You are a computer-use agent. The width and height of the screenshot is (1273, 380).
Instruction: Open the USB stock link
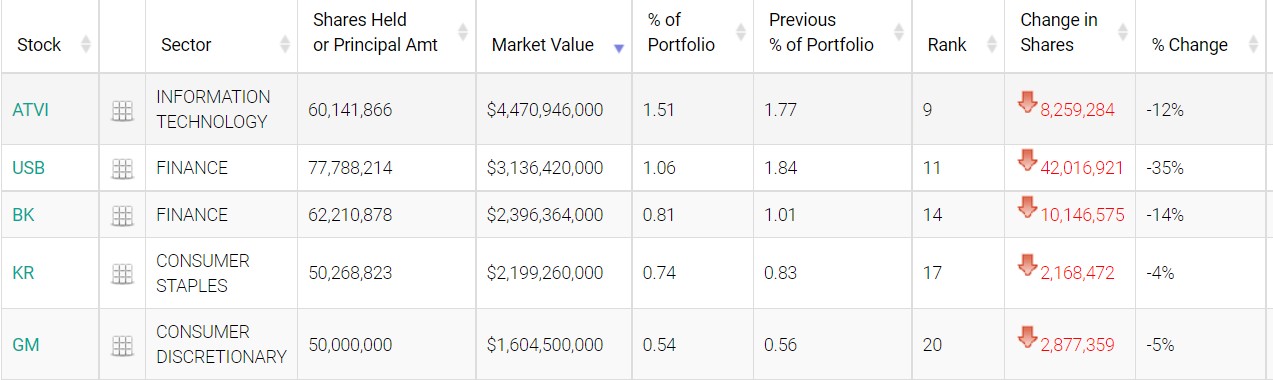pyautogui.click(x=28, y=168)
